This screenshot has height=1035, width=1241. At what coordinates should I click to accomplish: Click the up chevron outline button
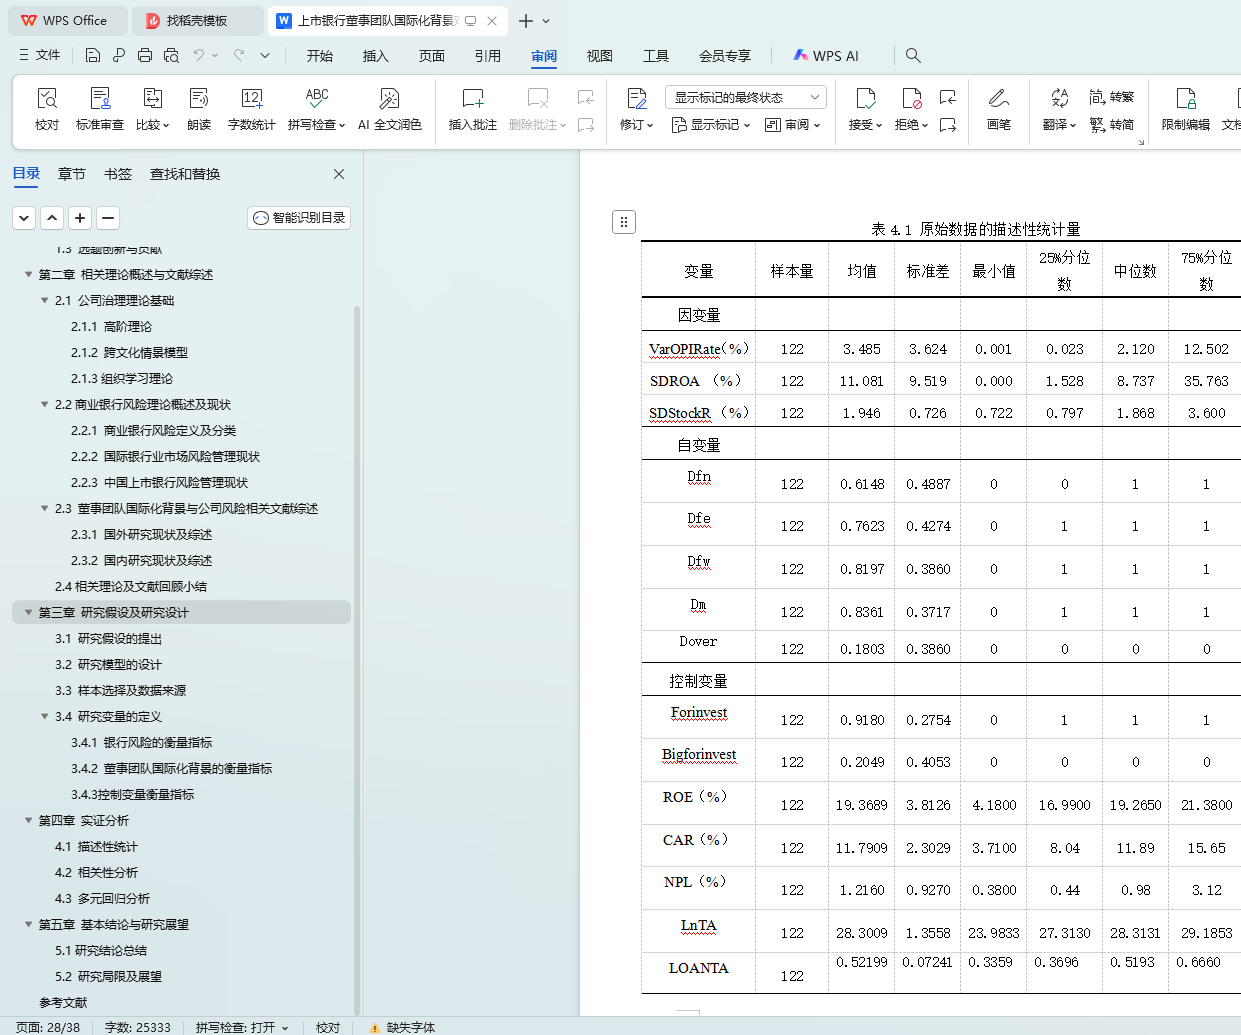(x=52, y=217)
